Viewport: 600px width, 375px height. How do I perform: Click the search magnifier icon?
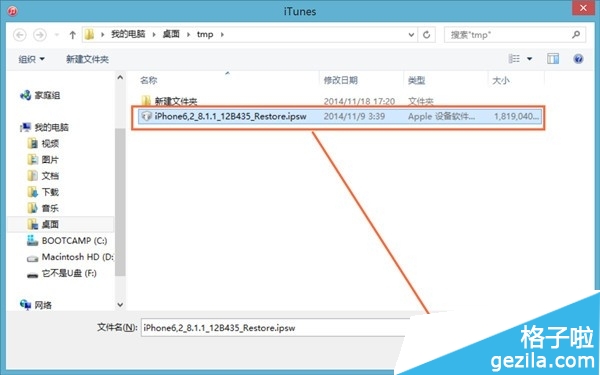[x=576, y=34]
